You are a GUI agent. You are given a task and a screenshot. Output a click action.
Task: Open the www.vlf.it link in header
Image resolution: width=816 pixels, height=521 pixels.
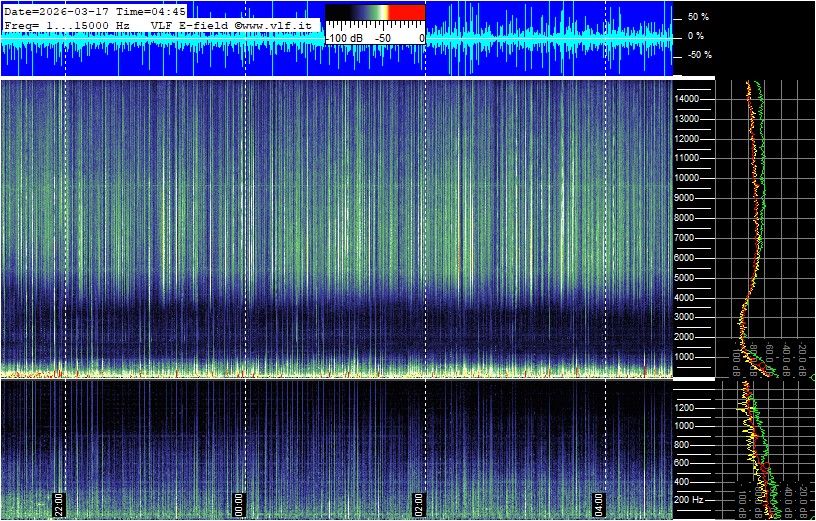(282, 24)
